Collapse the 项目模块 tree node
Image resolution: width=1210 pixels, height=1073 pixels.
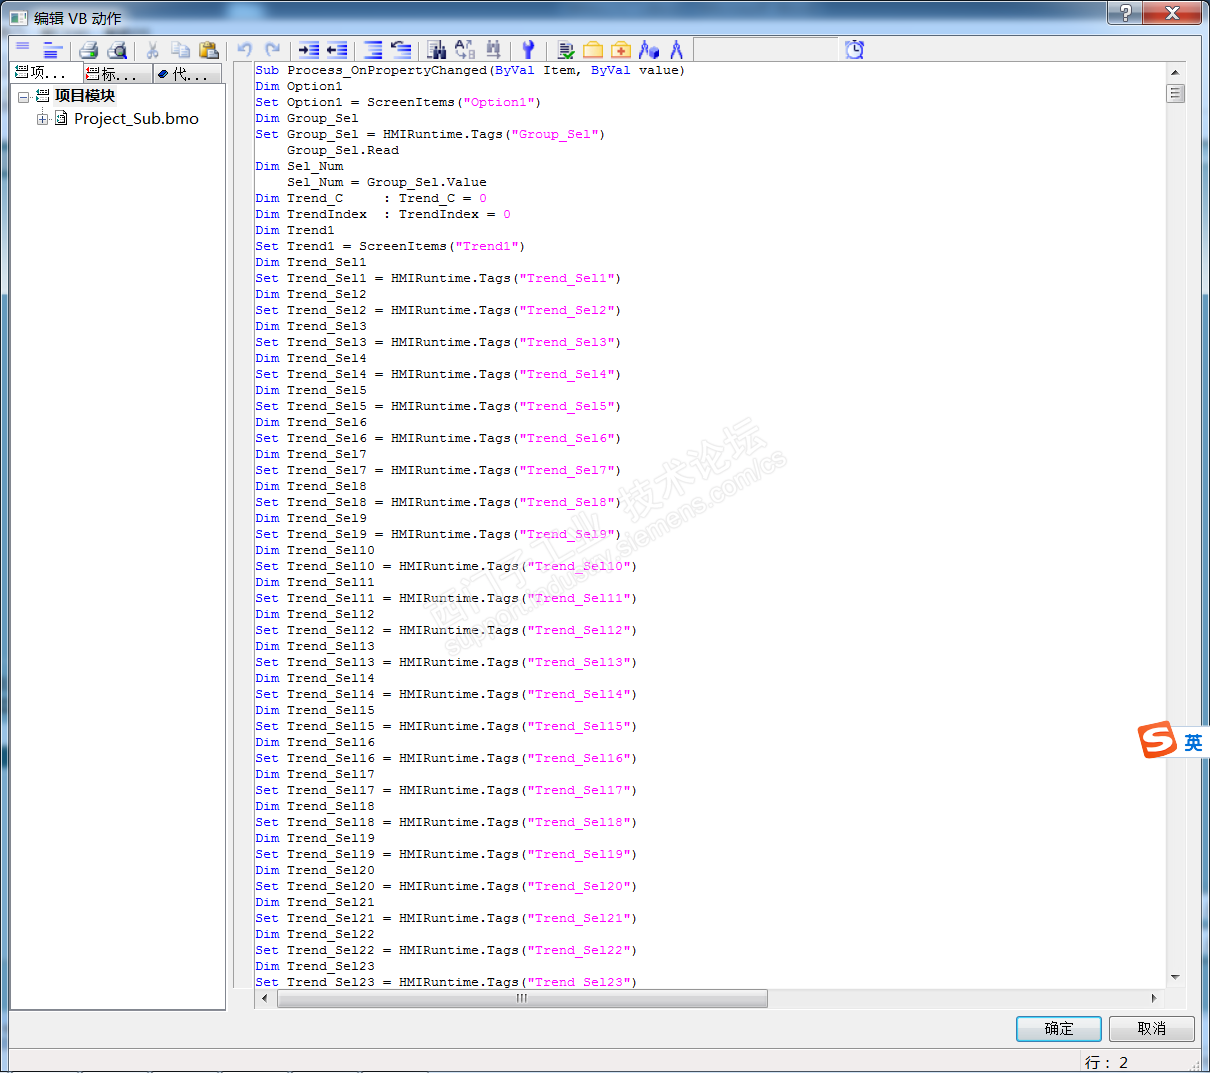(x=23, y=96)
